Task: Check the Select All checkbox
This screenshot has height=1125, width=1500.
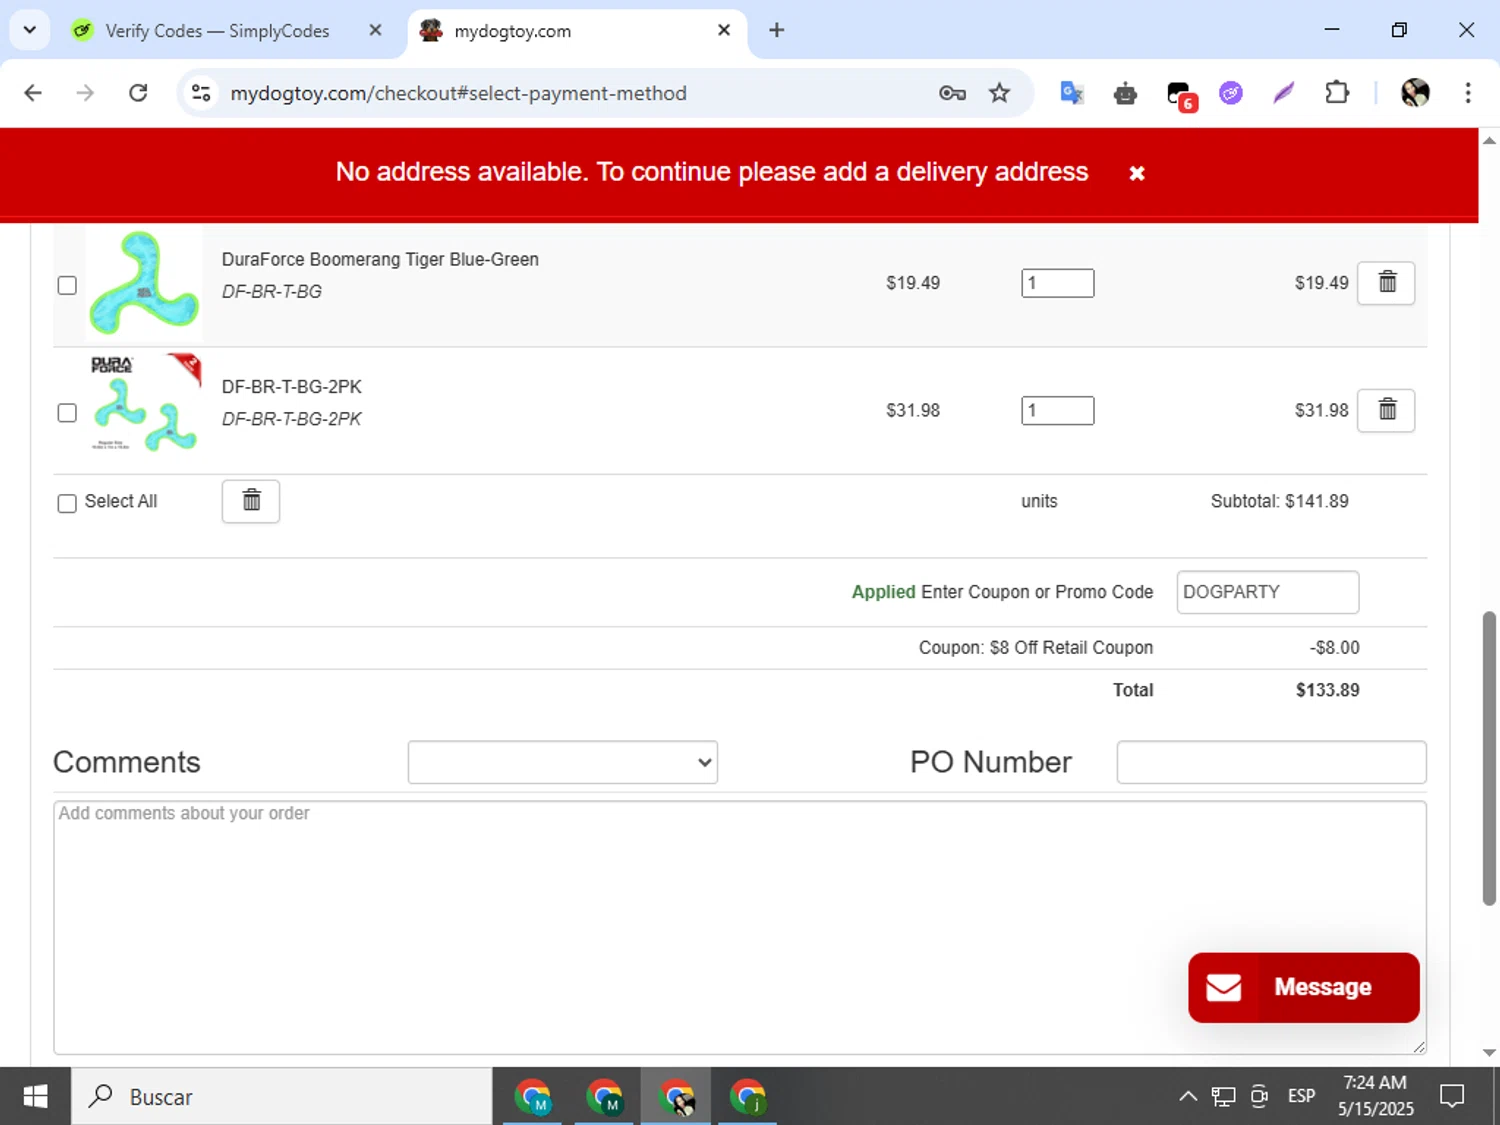Action: pyautogui.click(x=67, y=503)
